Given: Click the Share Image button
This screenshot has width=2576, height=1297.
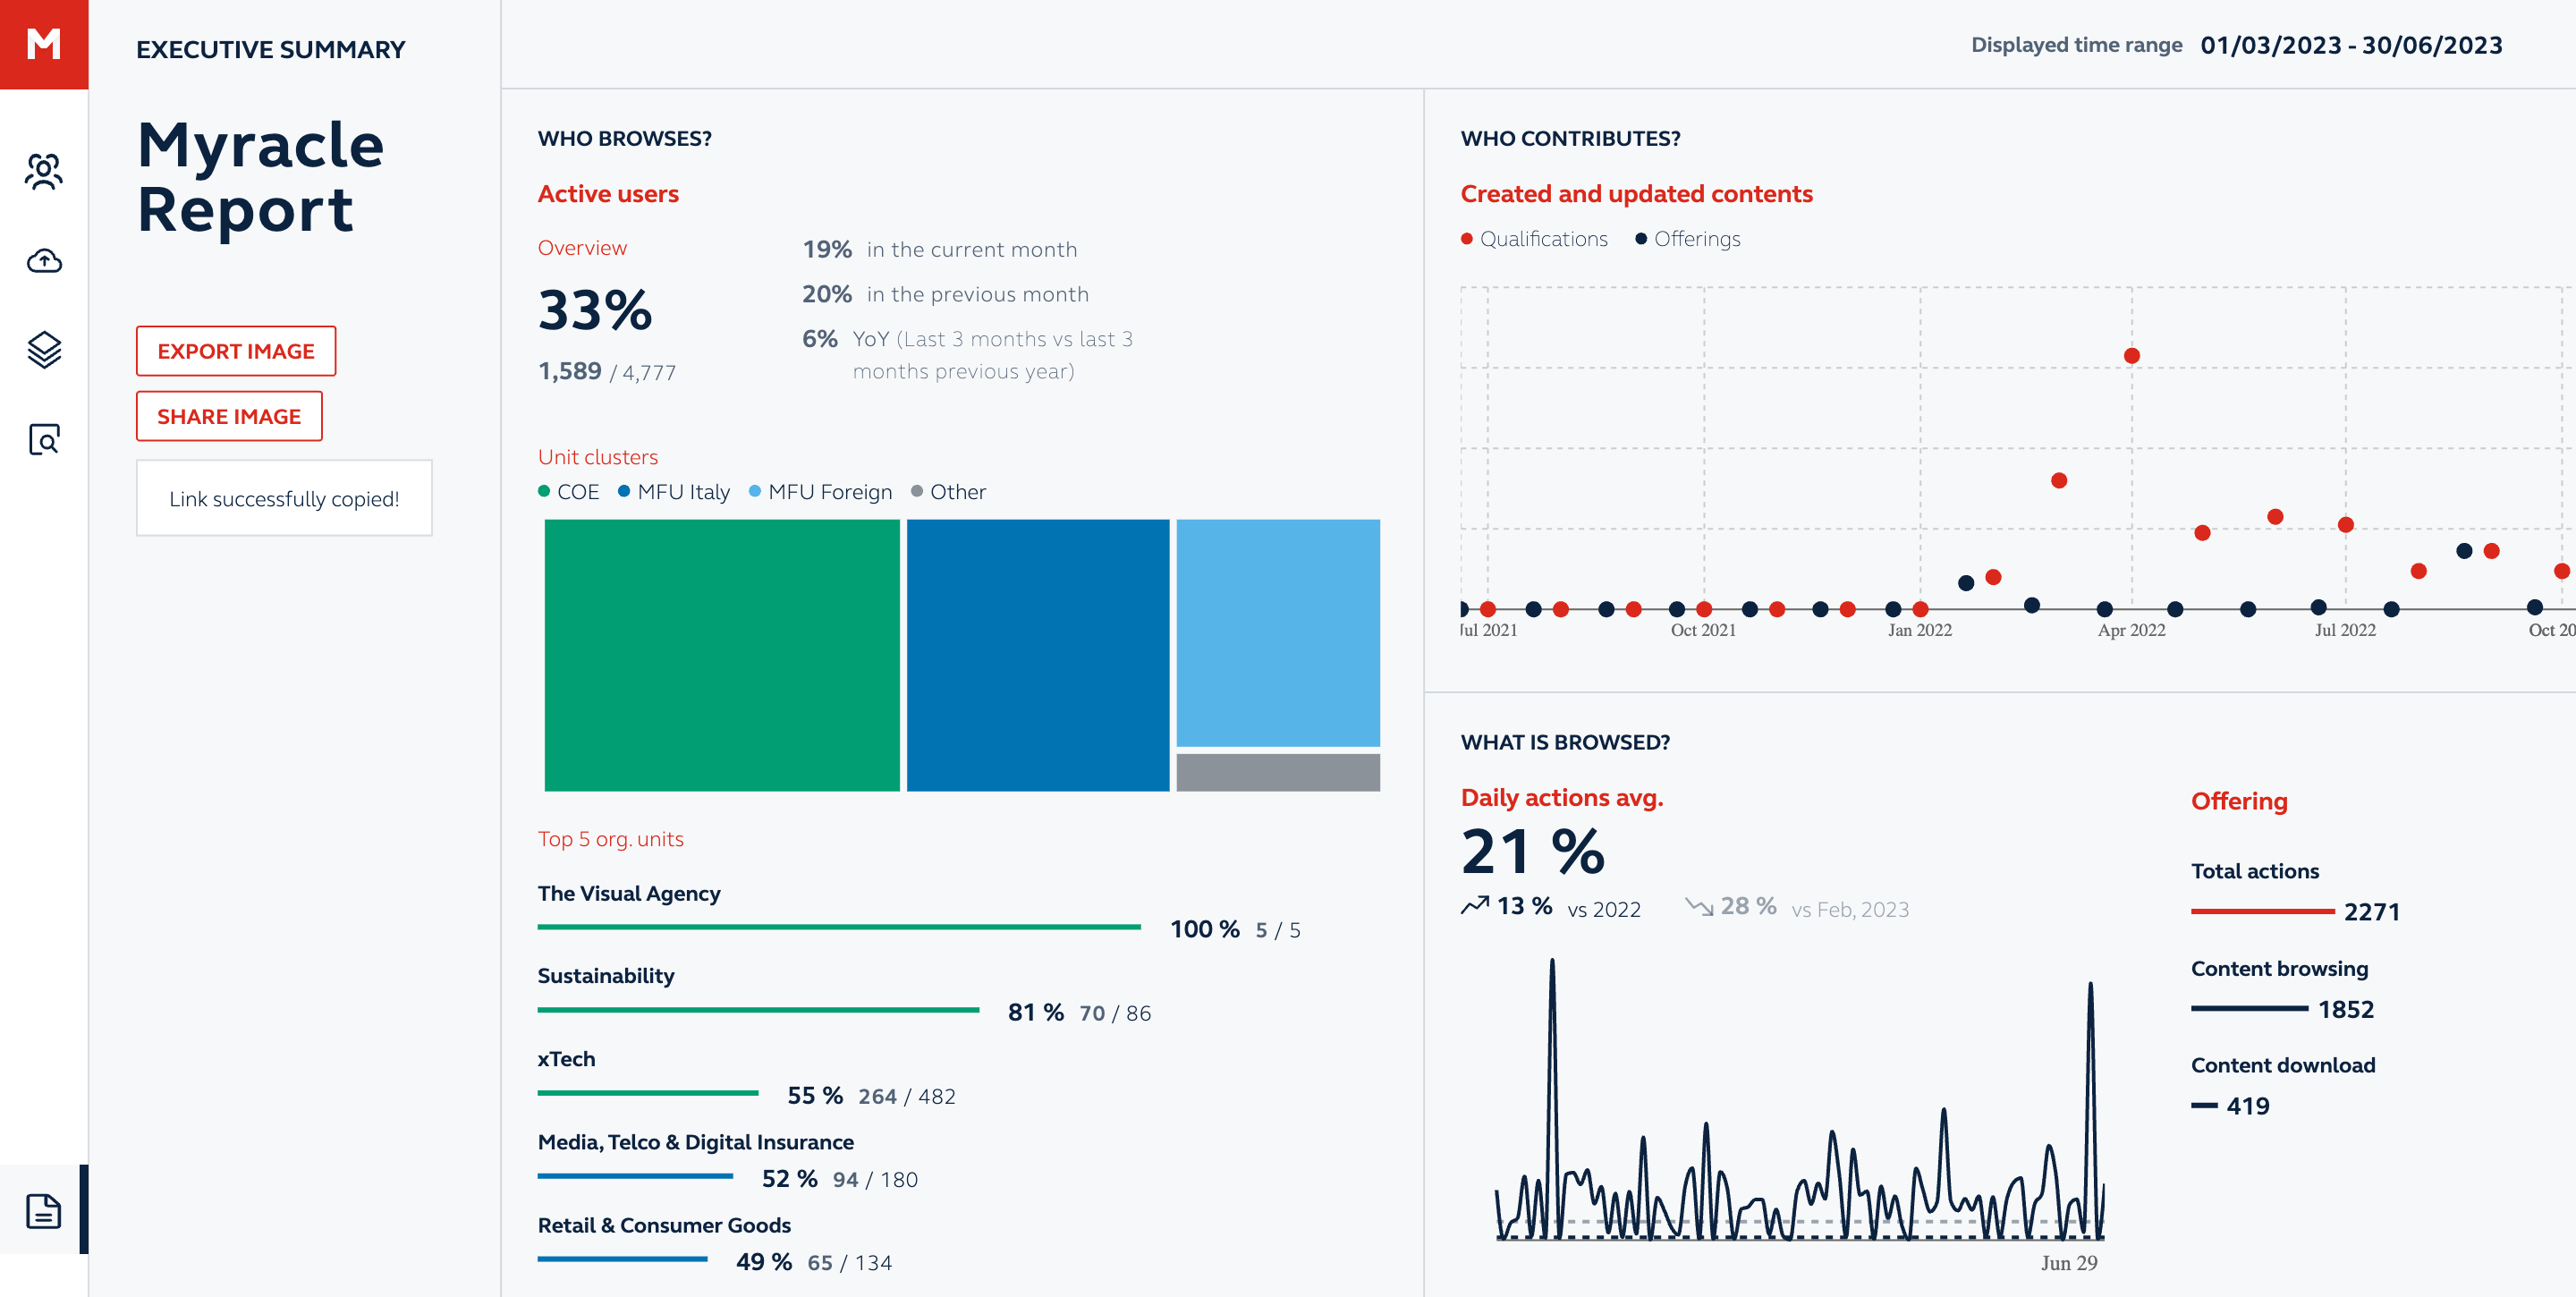Looking at the screenshot, I should (x=229, y=416).
